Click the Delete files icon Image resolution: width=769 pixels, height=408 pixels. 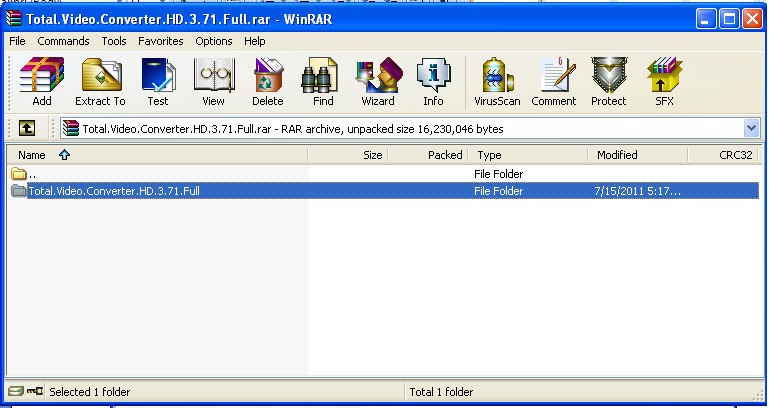pos(268,81)
